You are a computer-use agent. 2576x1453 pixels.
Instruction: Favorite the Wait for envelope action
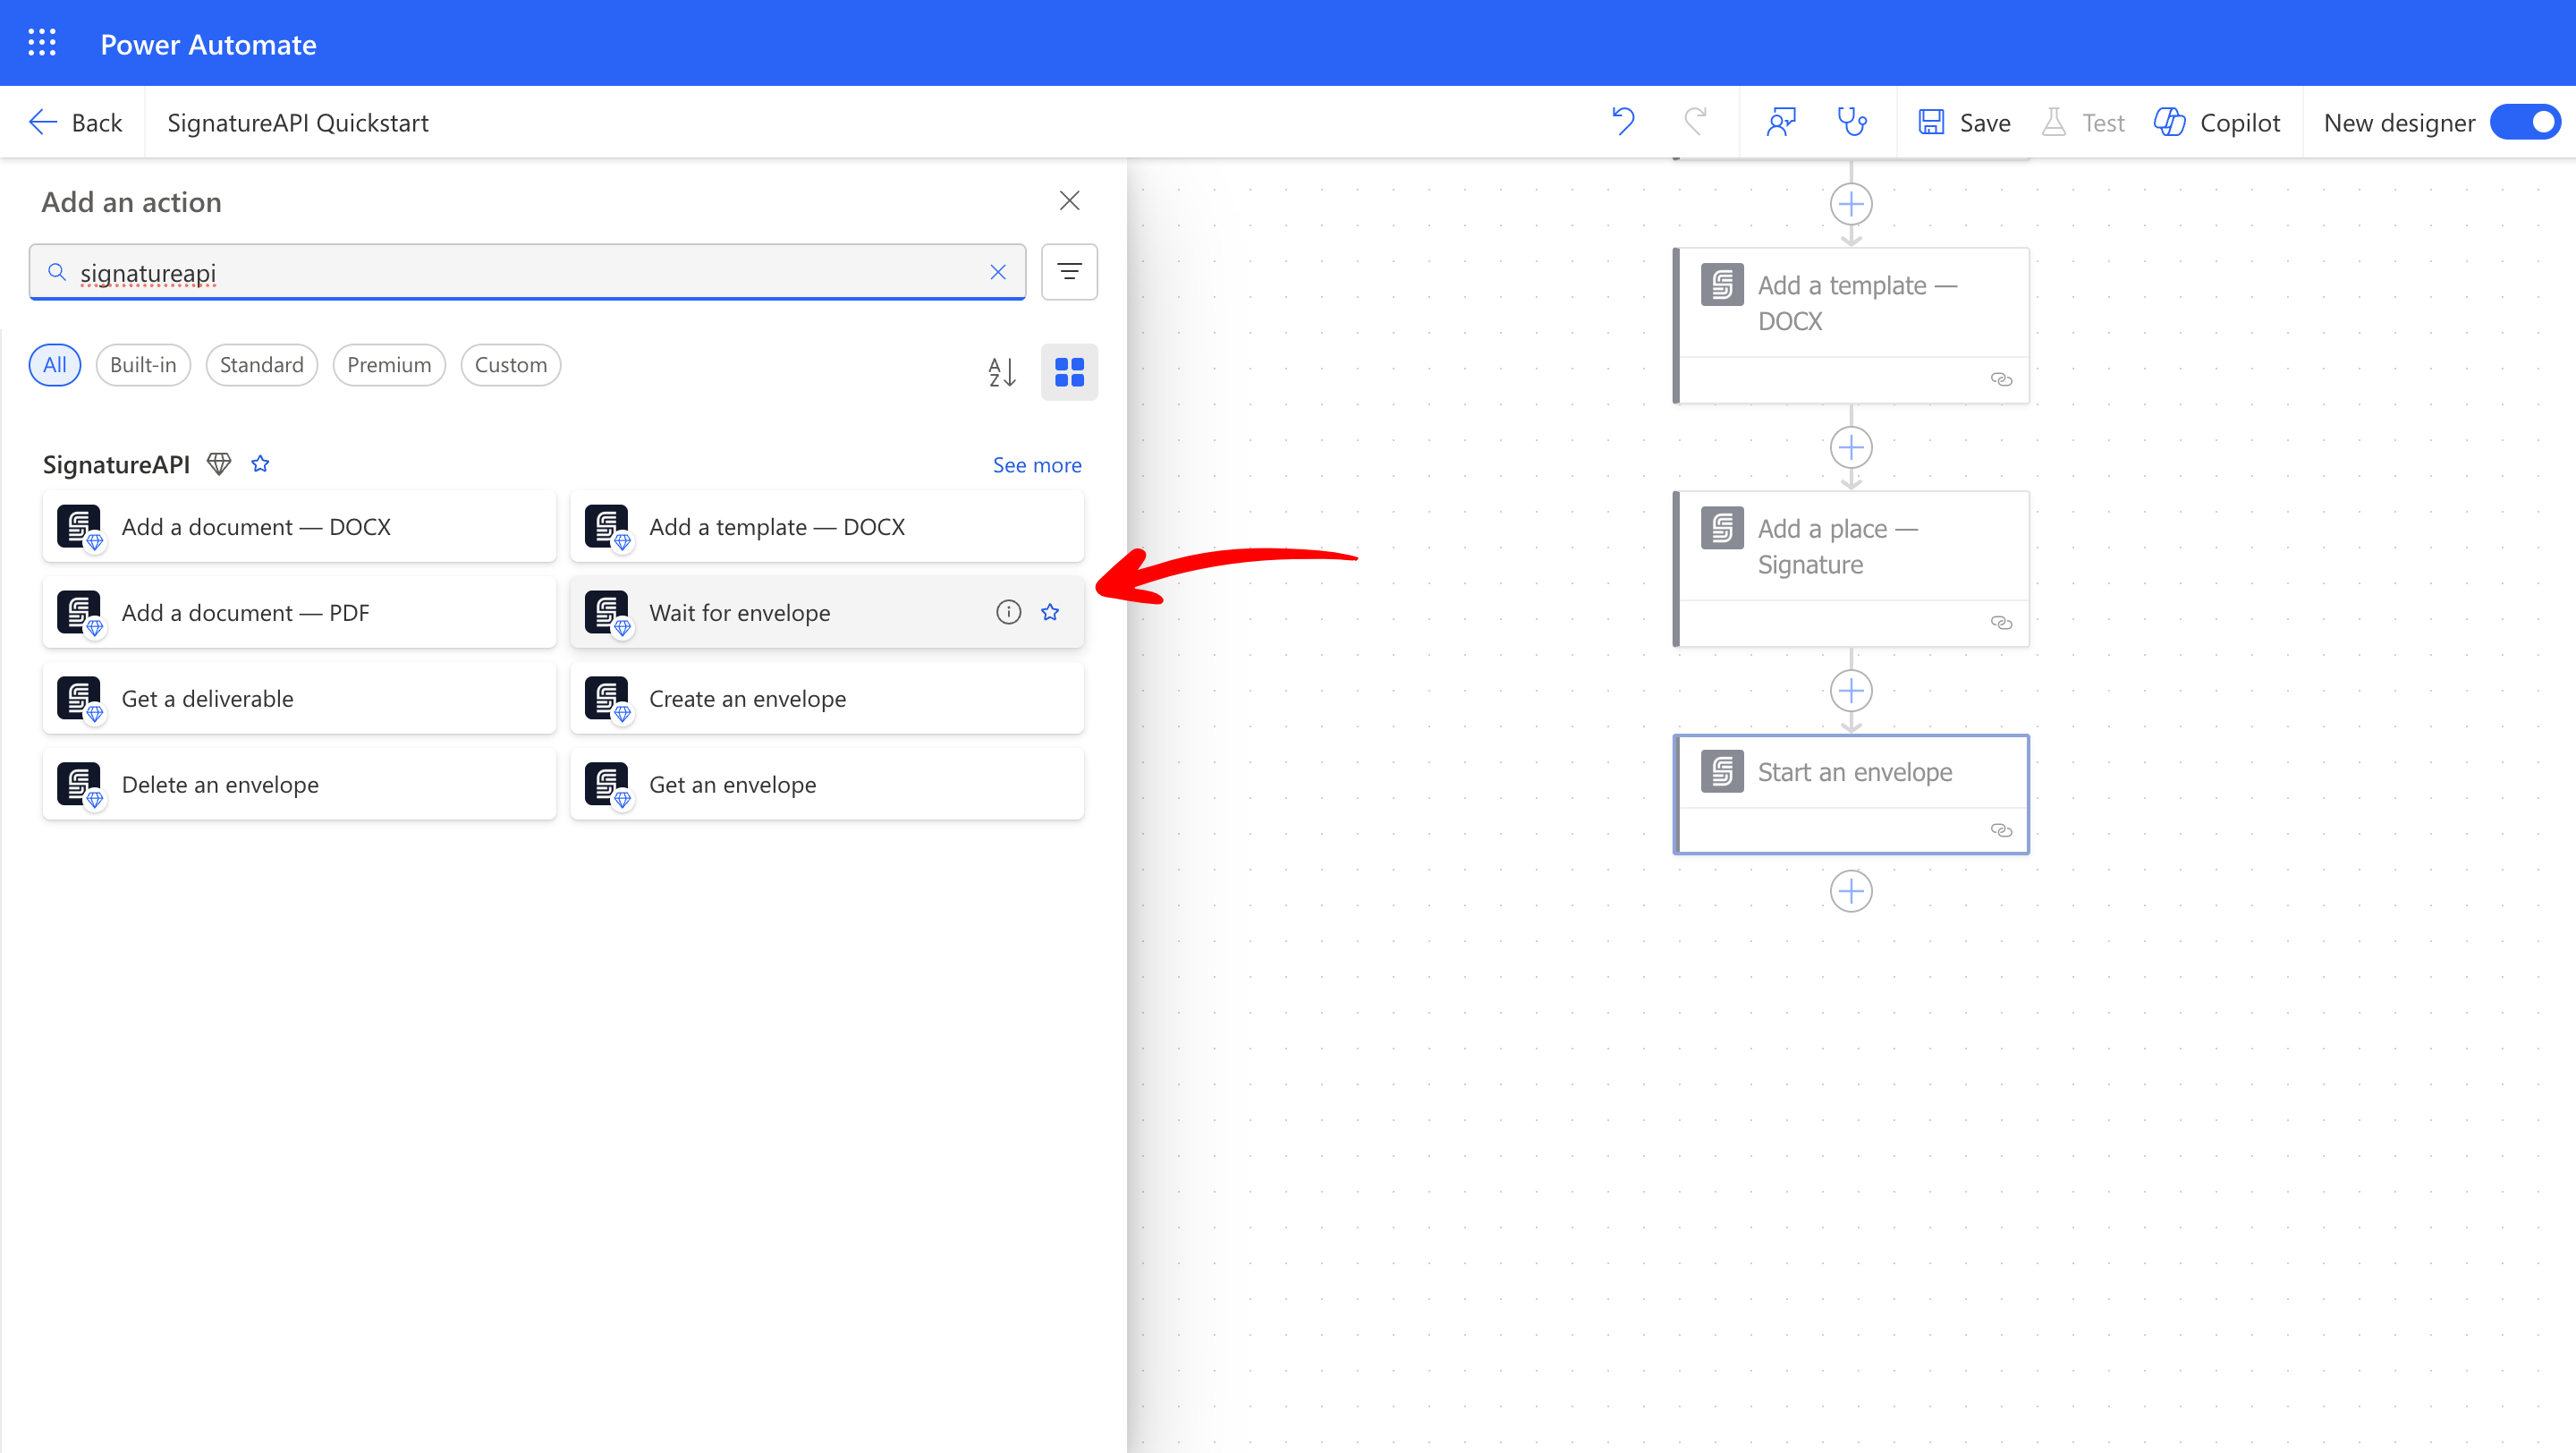point(1050,612)
